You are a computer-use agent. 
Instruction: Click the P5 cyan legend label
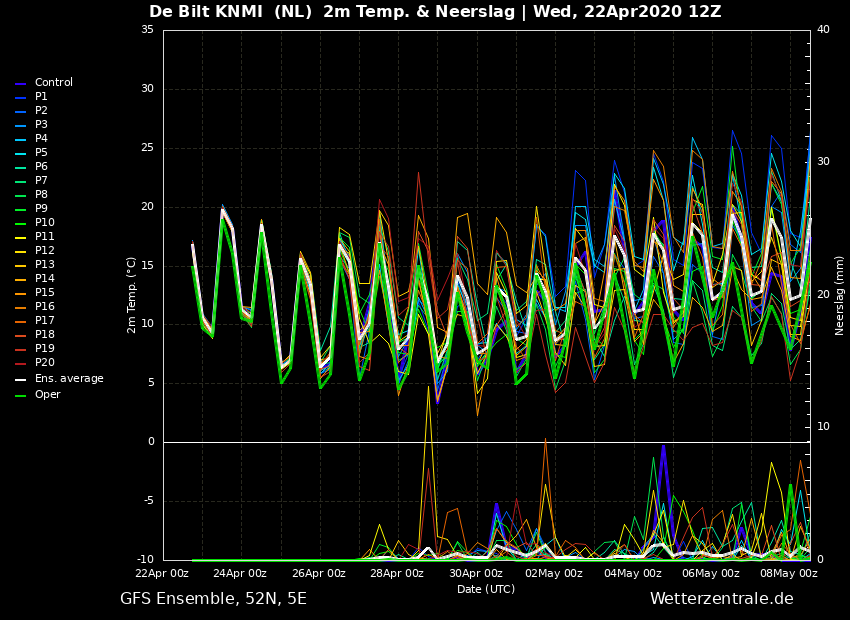[x=41, y=152]
